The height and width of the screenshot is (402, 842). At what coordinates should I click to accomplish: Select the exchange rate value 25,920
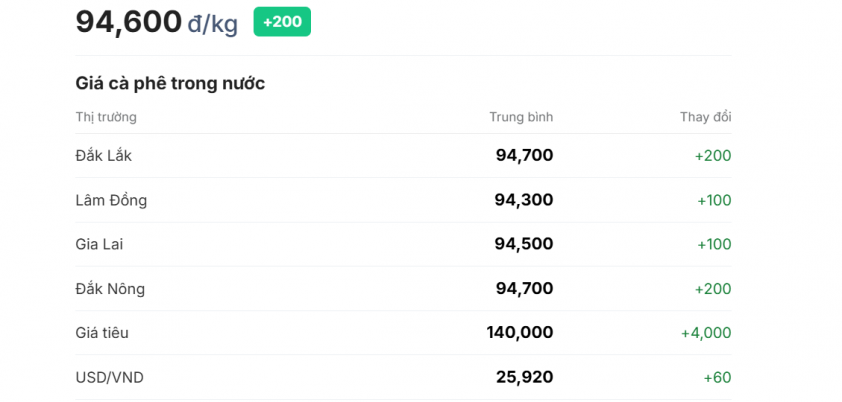[525, 377]
